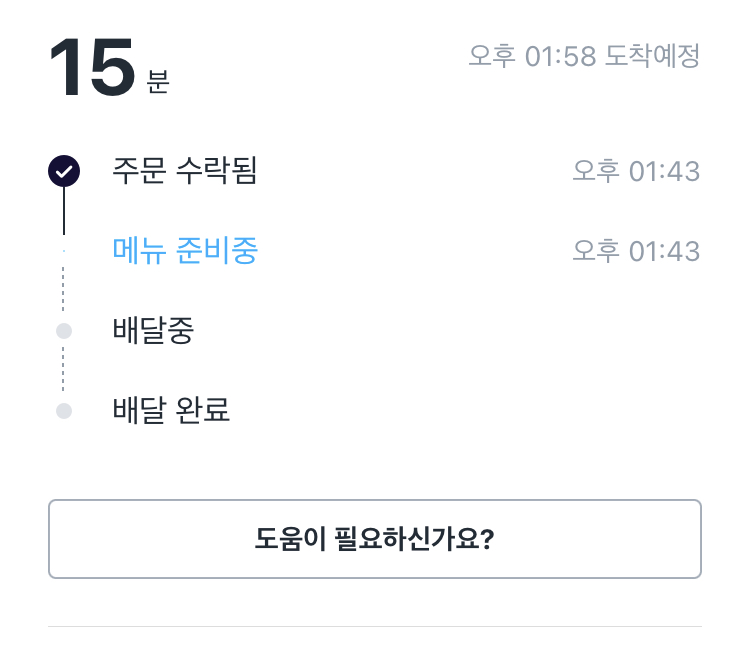Screen dimensions: 750x661
Task: Select the 주문 수락됨 status step
Action: coord(185,172)
